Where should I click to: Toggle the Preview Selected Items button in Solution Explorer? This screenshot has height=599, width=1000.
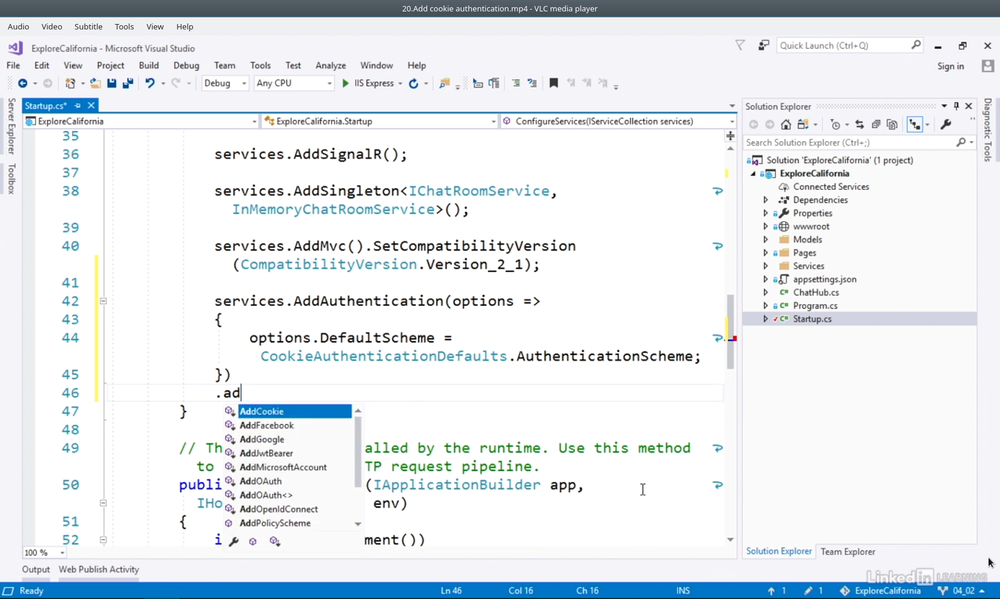pos(915,125)
